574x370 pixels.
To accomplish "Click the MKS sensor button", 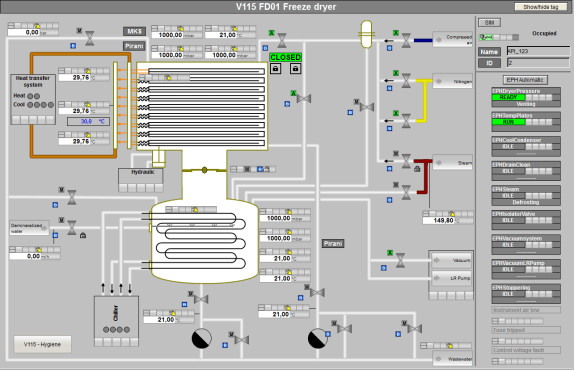I will pyautogui.click(x=134, y=31).
